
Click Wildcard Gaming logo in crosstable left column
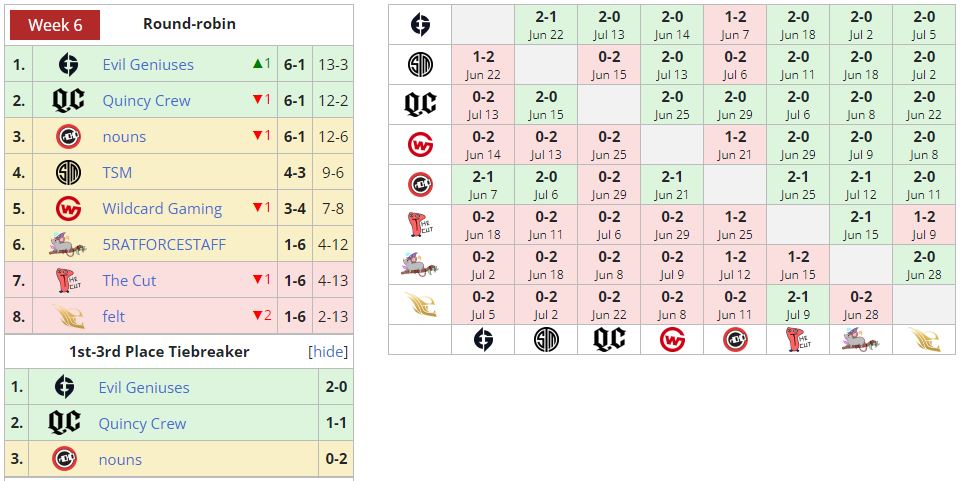(420, 145)
